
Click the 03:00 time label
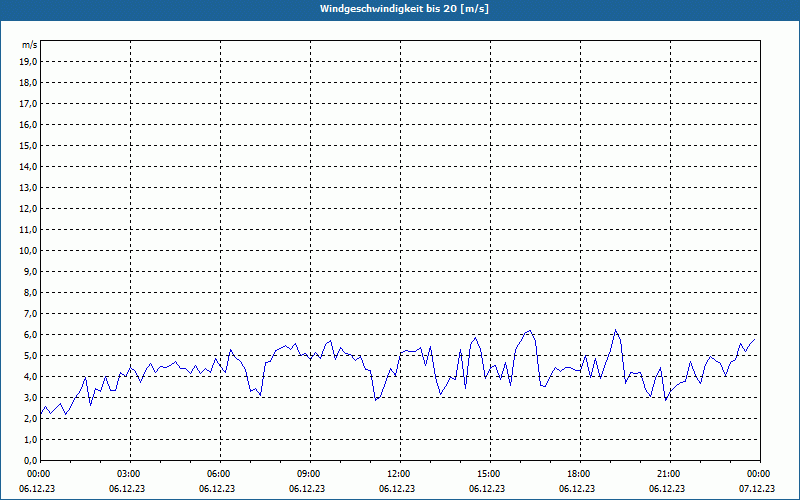pyautogui.click(x=131, y=474)
